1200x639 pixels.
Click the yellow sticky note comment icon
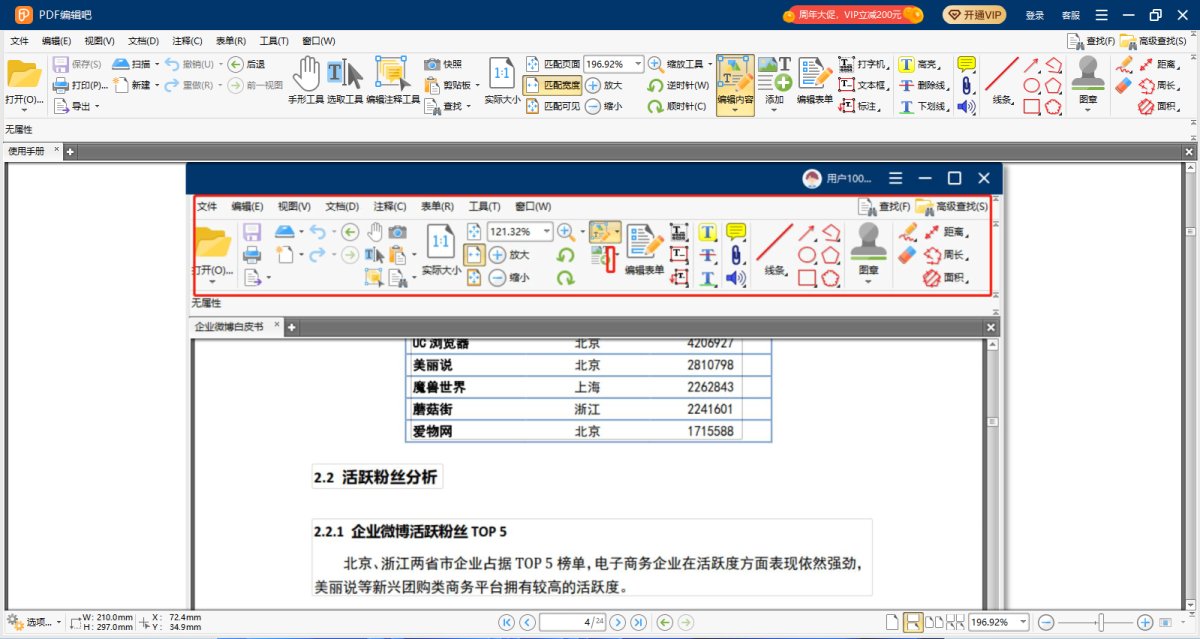[x=966, y=64]
